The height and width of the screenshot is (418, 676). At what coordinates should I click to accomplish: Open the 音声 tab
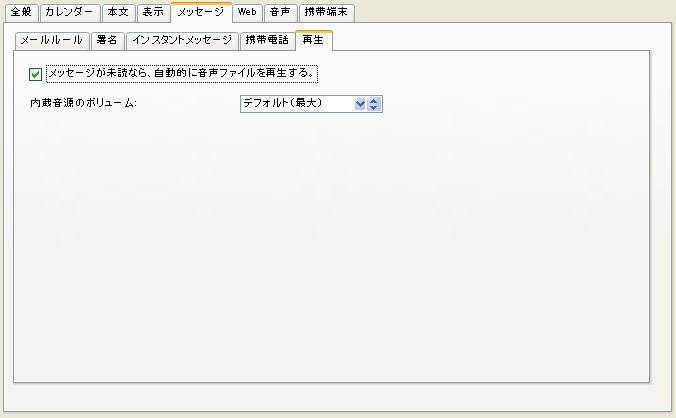(x=281, y=12)
